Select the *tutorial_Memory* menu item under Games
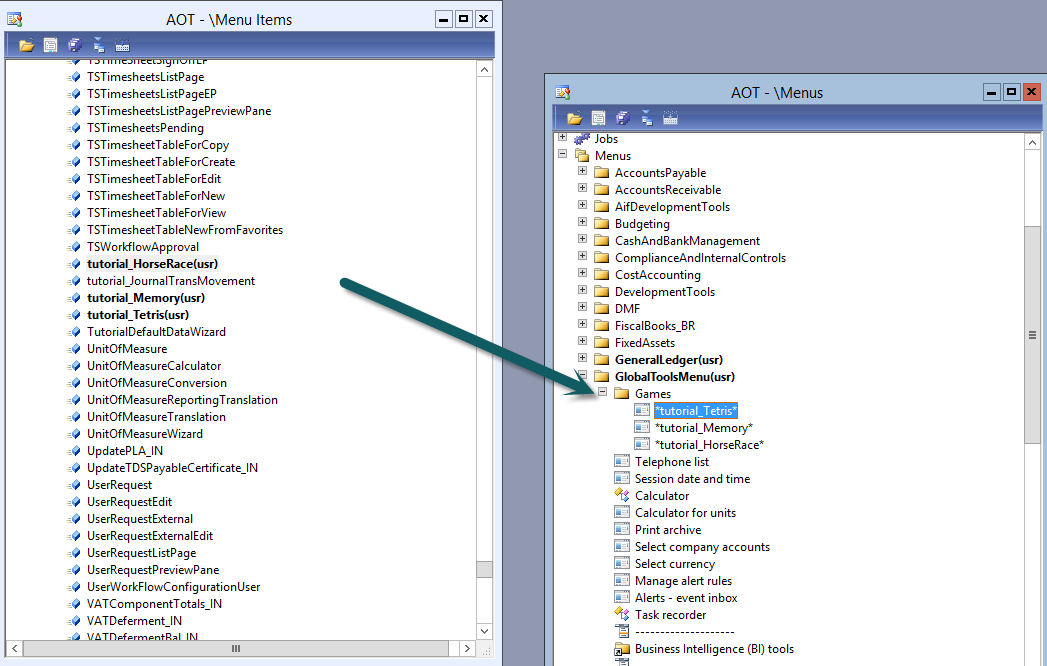The height and width of the screenshot is (666, 1047). pyautogui.click(x=703, y=428)
